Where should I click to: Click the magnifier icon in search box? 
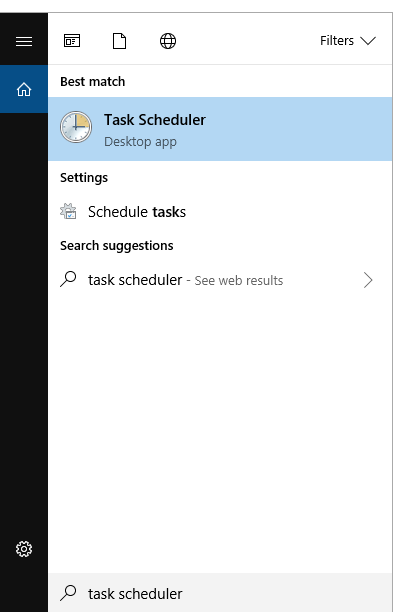pyautogui.click(x=68, y=593)
